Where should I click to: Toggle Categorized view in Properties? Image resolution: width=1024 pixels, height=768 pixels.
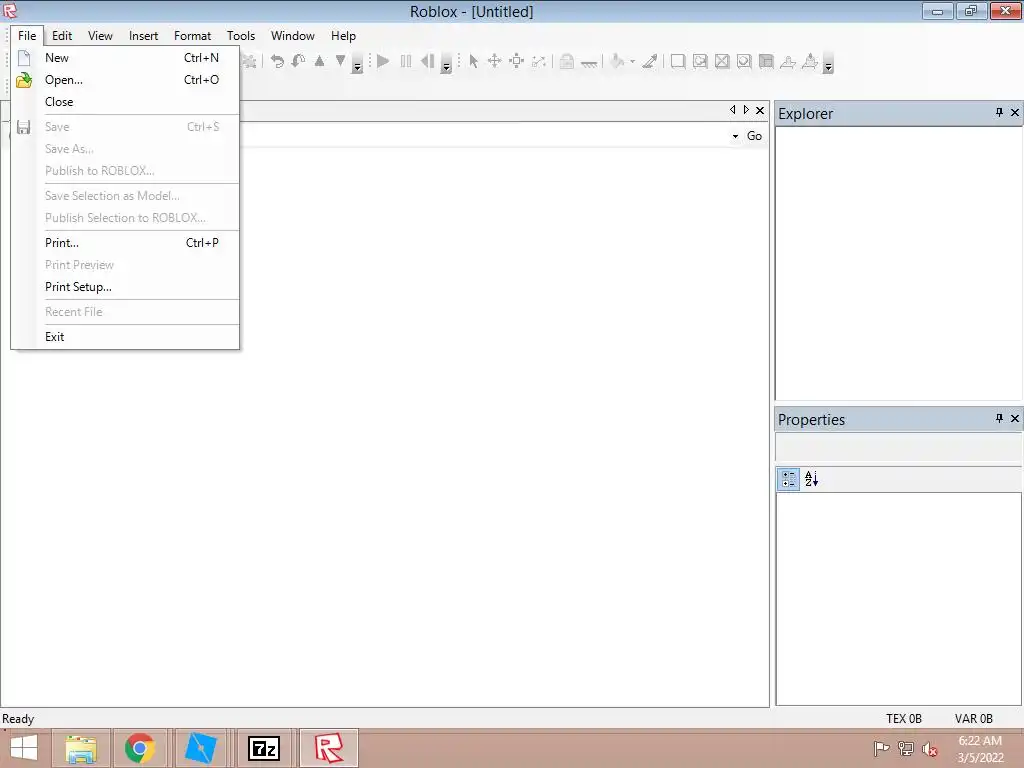click(789, 479)
